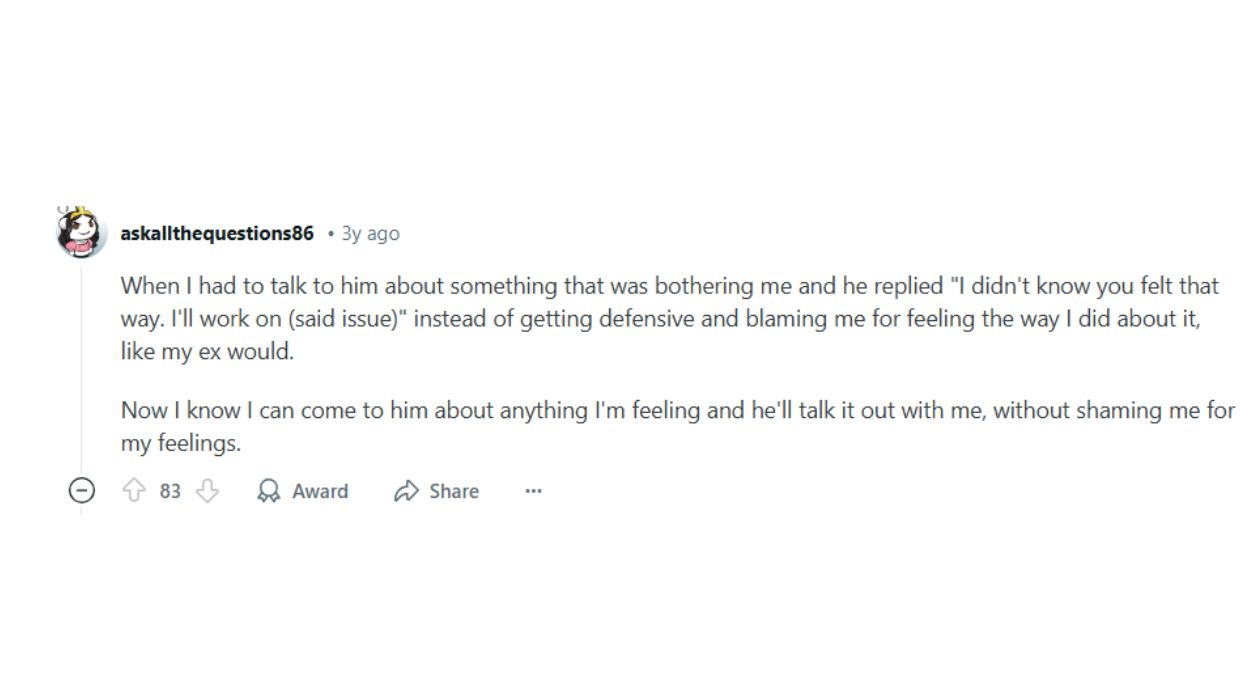Give an Award to this comment
The height and width of the screenshot is (700, 1250).
click(303, 491)
